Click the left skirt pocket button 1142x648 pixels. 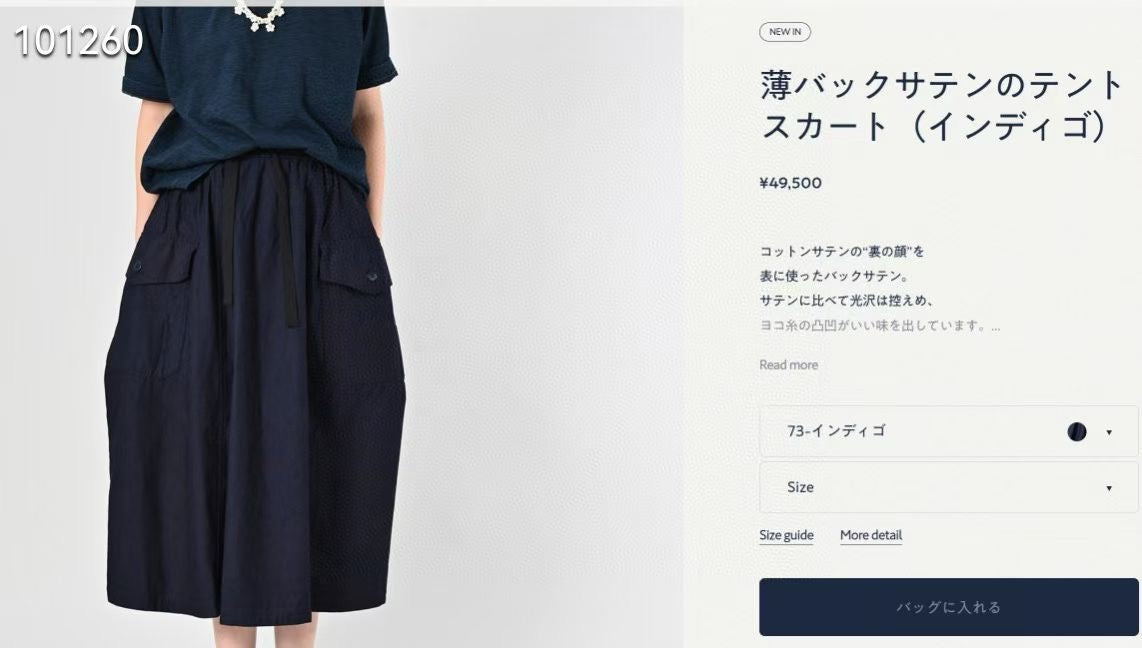click(x=136, y=266)
